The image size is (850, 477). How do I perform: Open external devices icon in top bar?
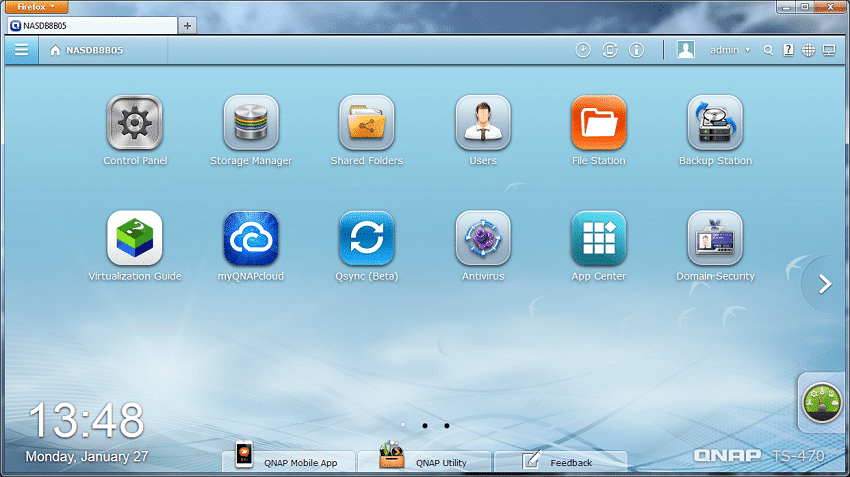pos(610,50)
